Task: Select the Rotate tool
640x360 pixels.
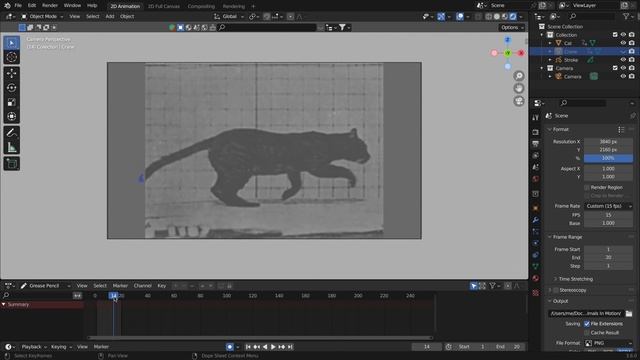Action: (x=11, y=88)
